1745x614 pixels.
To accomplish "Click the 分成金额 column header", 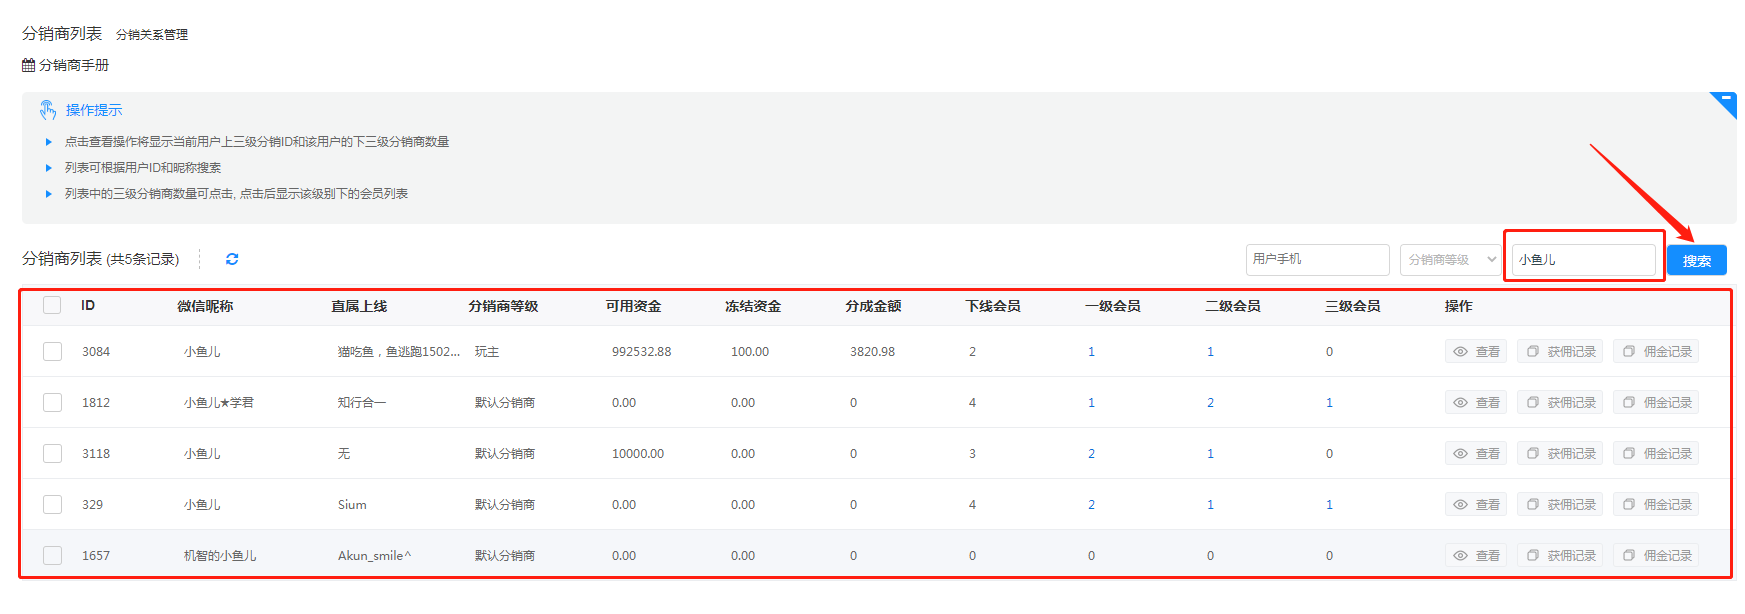I will coord(873,306).
